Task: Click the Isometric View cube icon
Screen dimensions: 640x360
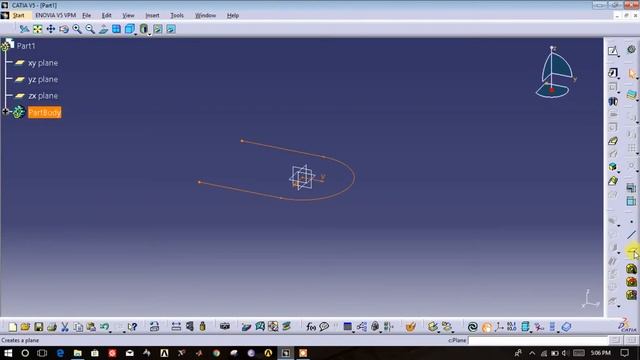Action: (x=129, y=29)
